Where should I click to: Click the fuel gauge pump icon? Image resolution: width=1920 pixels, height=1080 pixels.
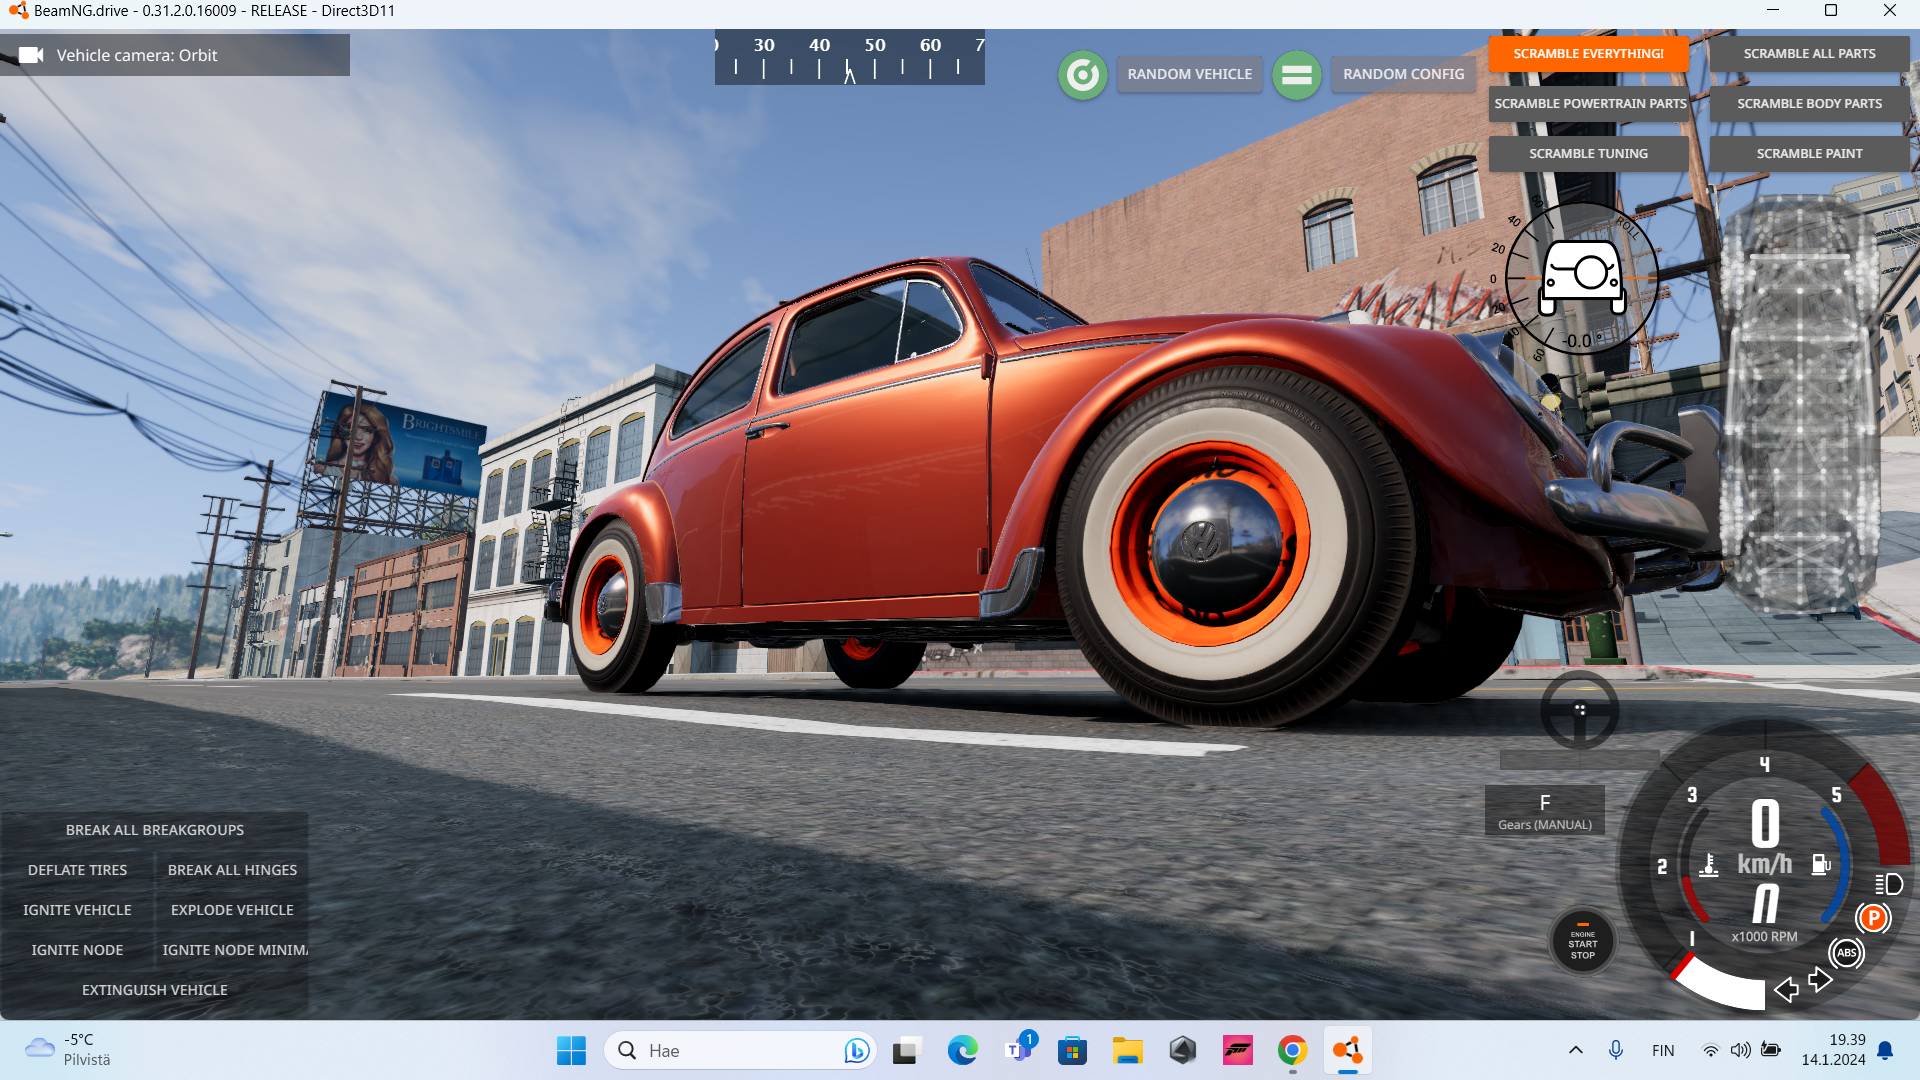click(1821, 864)
